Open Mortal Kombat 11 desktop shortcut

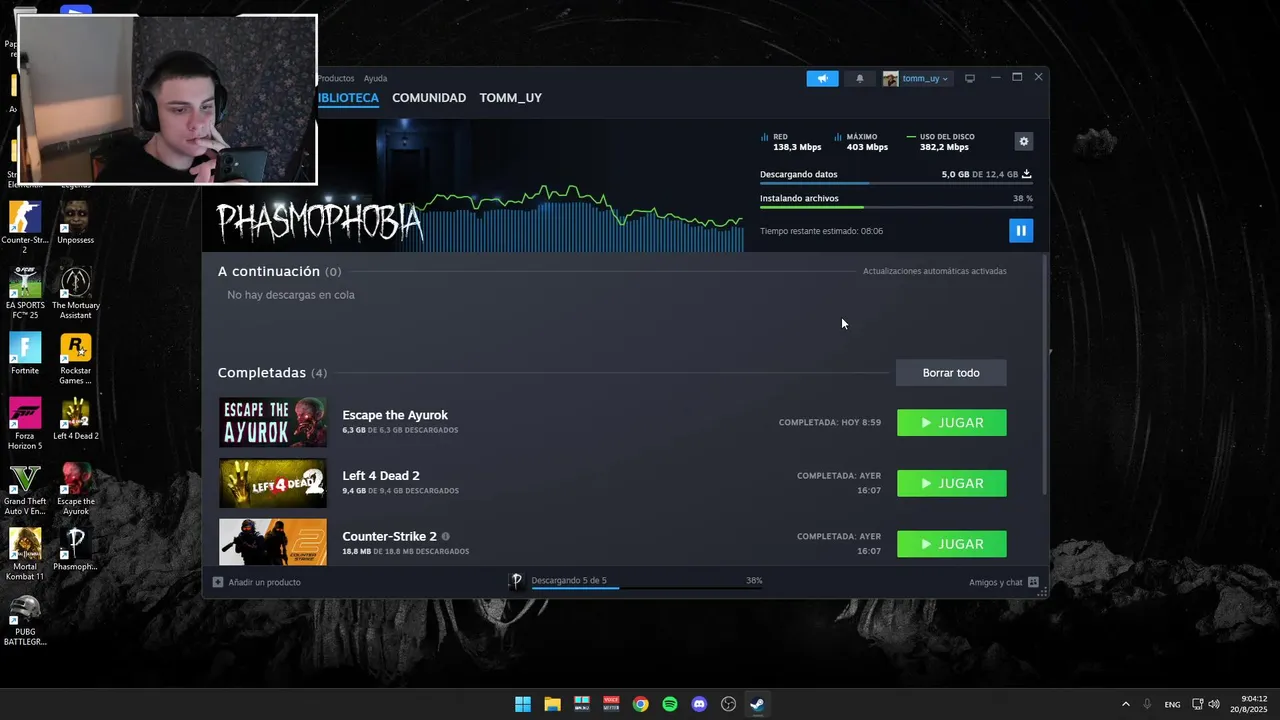tap(25, 555)
